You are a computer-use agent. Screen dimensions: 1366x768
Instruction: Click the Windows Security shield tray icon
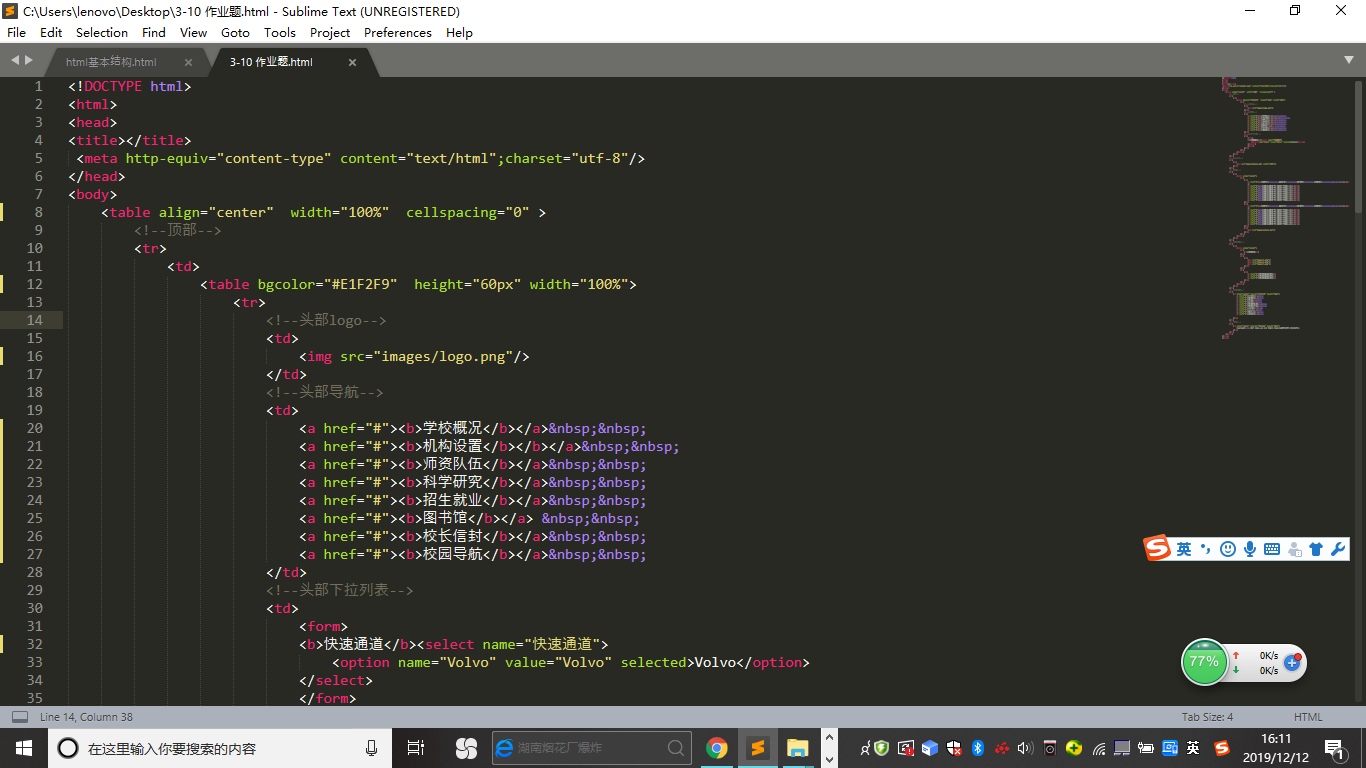955,748
